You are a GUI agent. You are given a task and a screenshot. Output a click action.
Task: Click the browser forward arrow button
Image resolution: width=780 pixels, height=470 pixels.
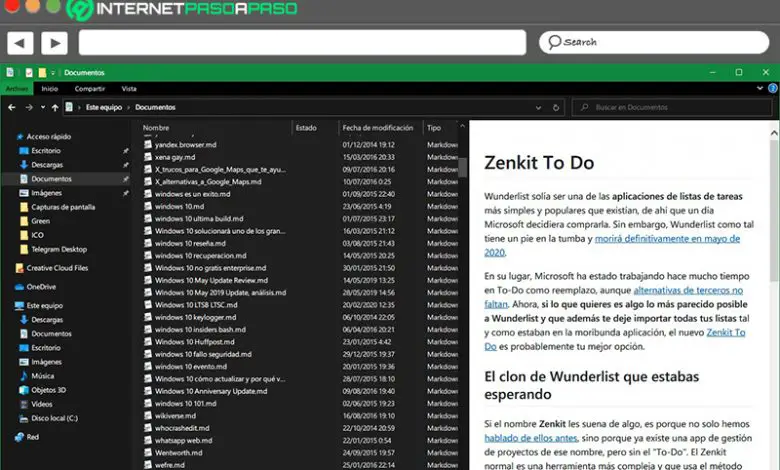(54, 43)
